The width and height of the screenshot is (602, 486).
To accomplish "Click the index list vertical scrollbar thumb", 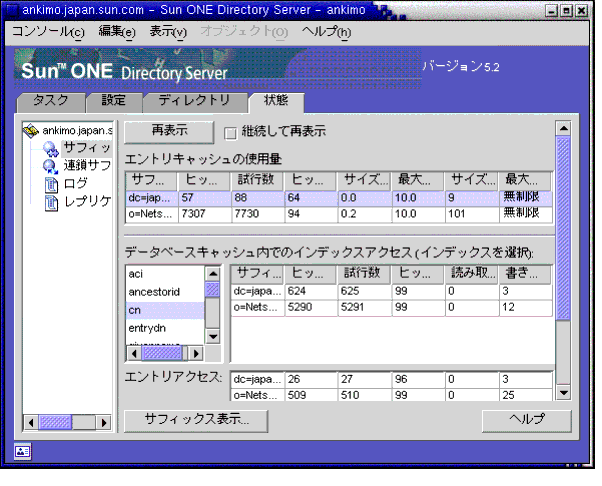I will pos(213,289).
